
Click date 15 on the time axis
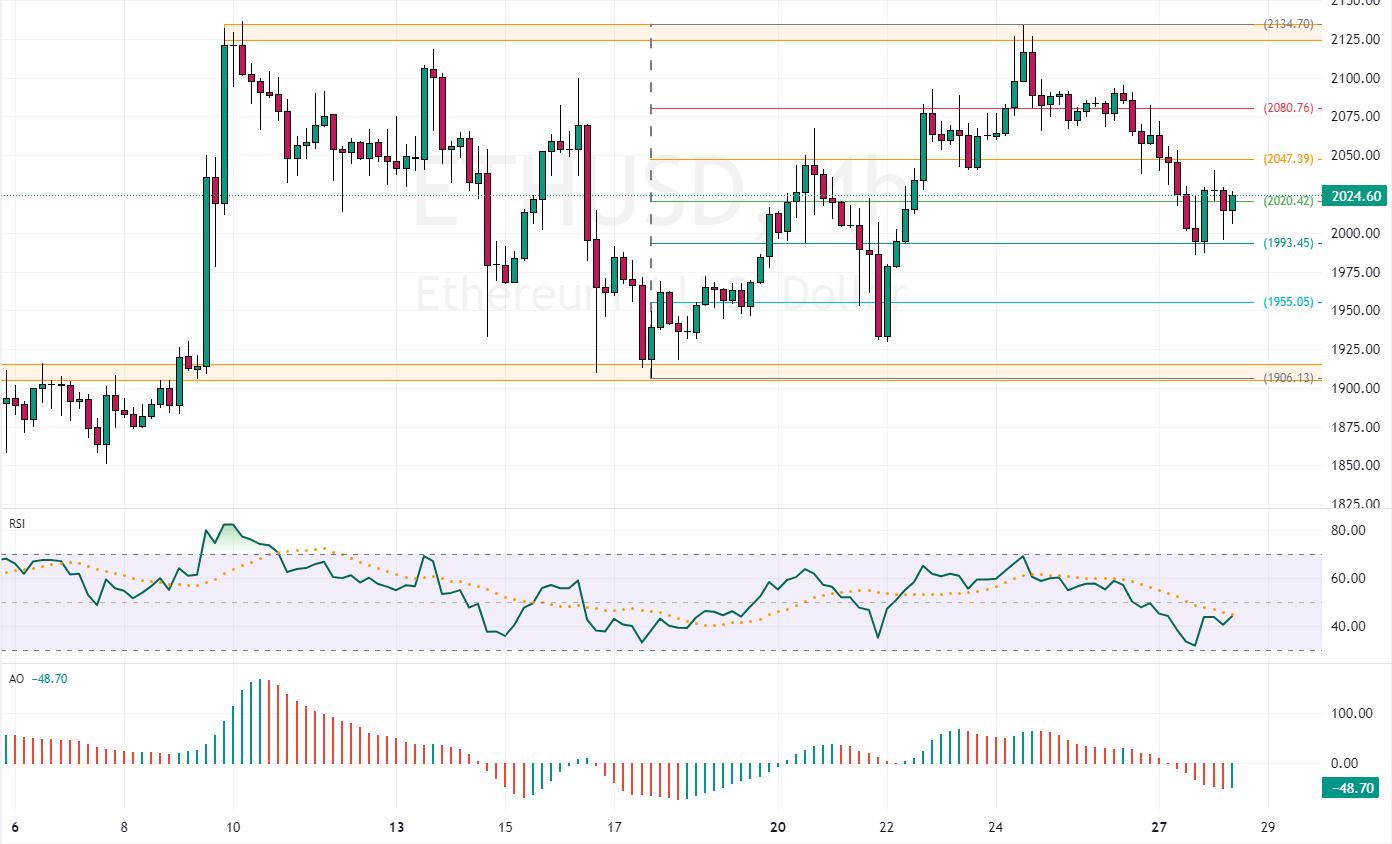point(505,827)
